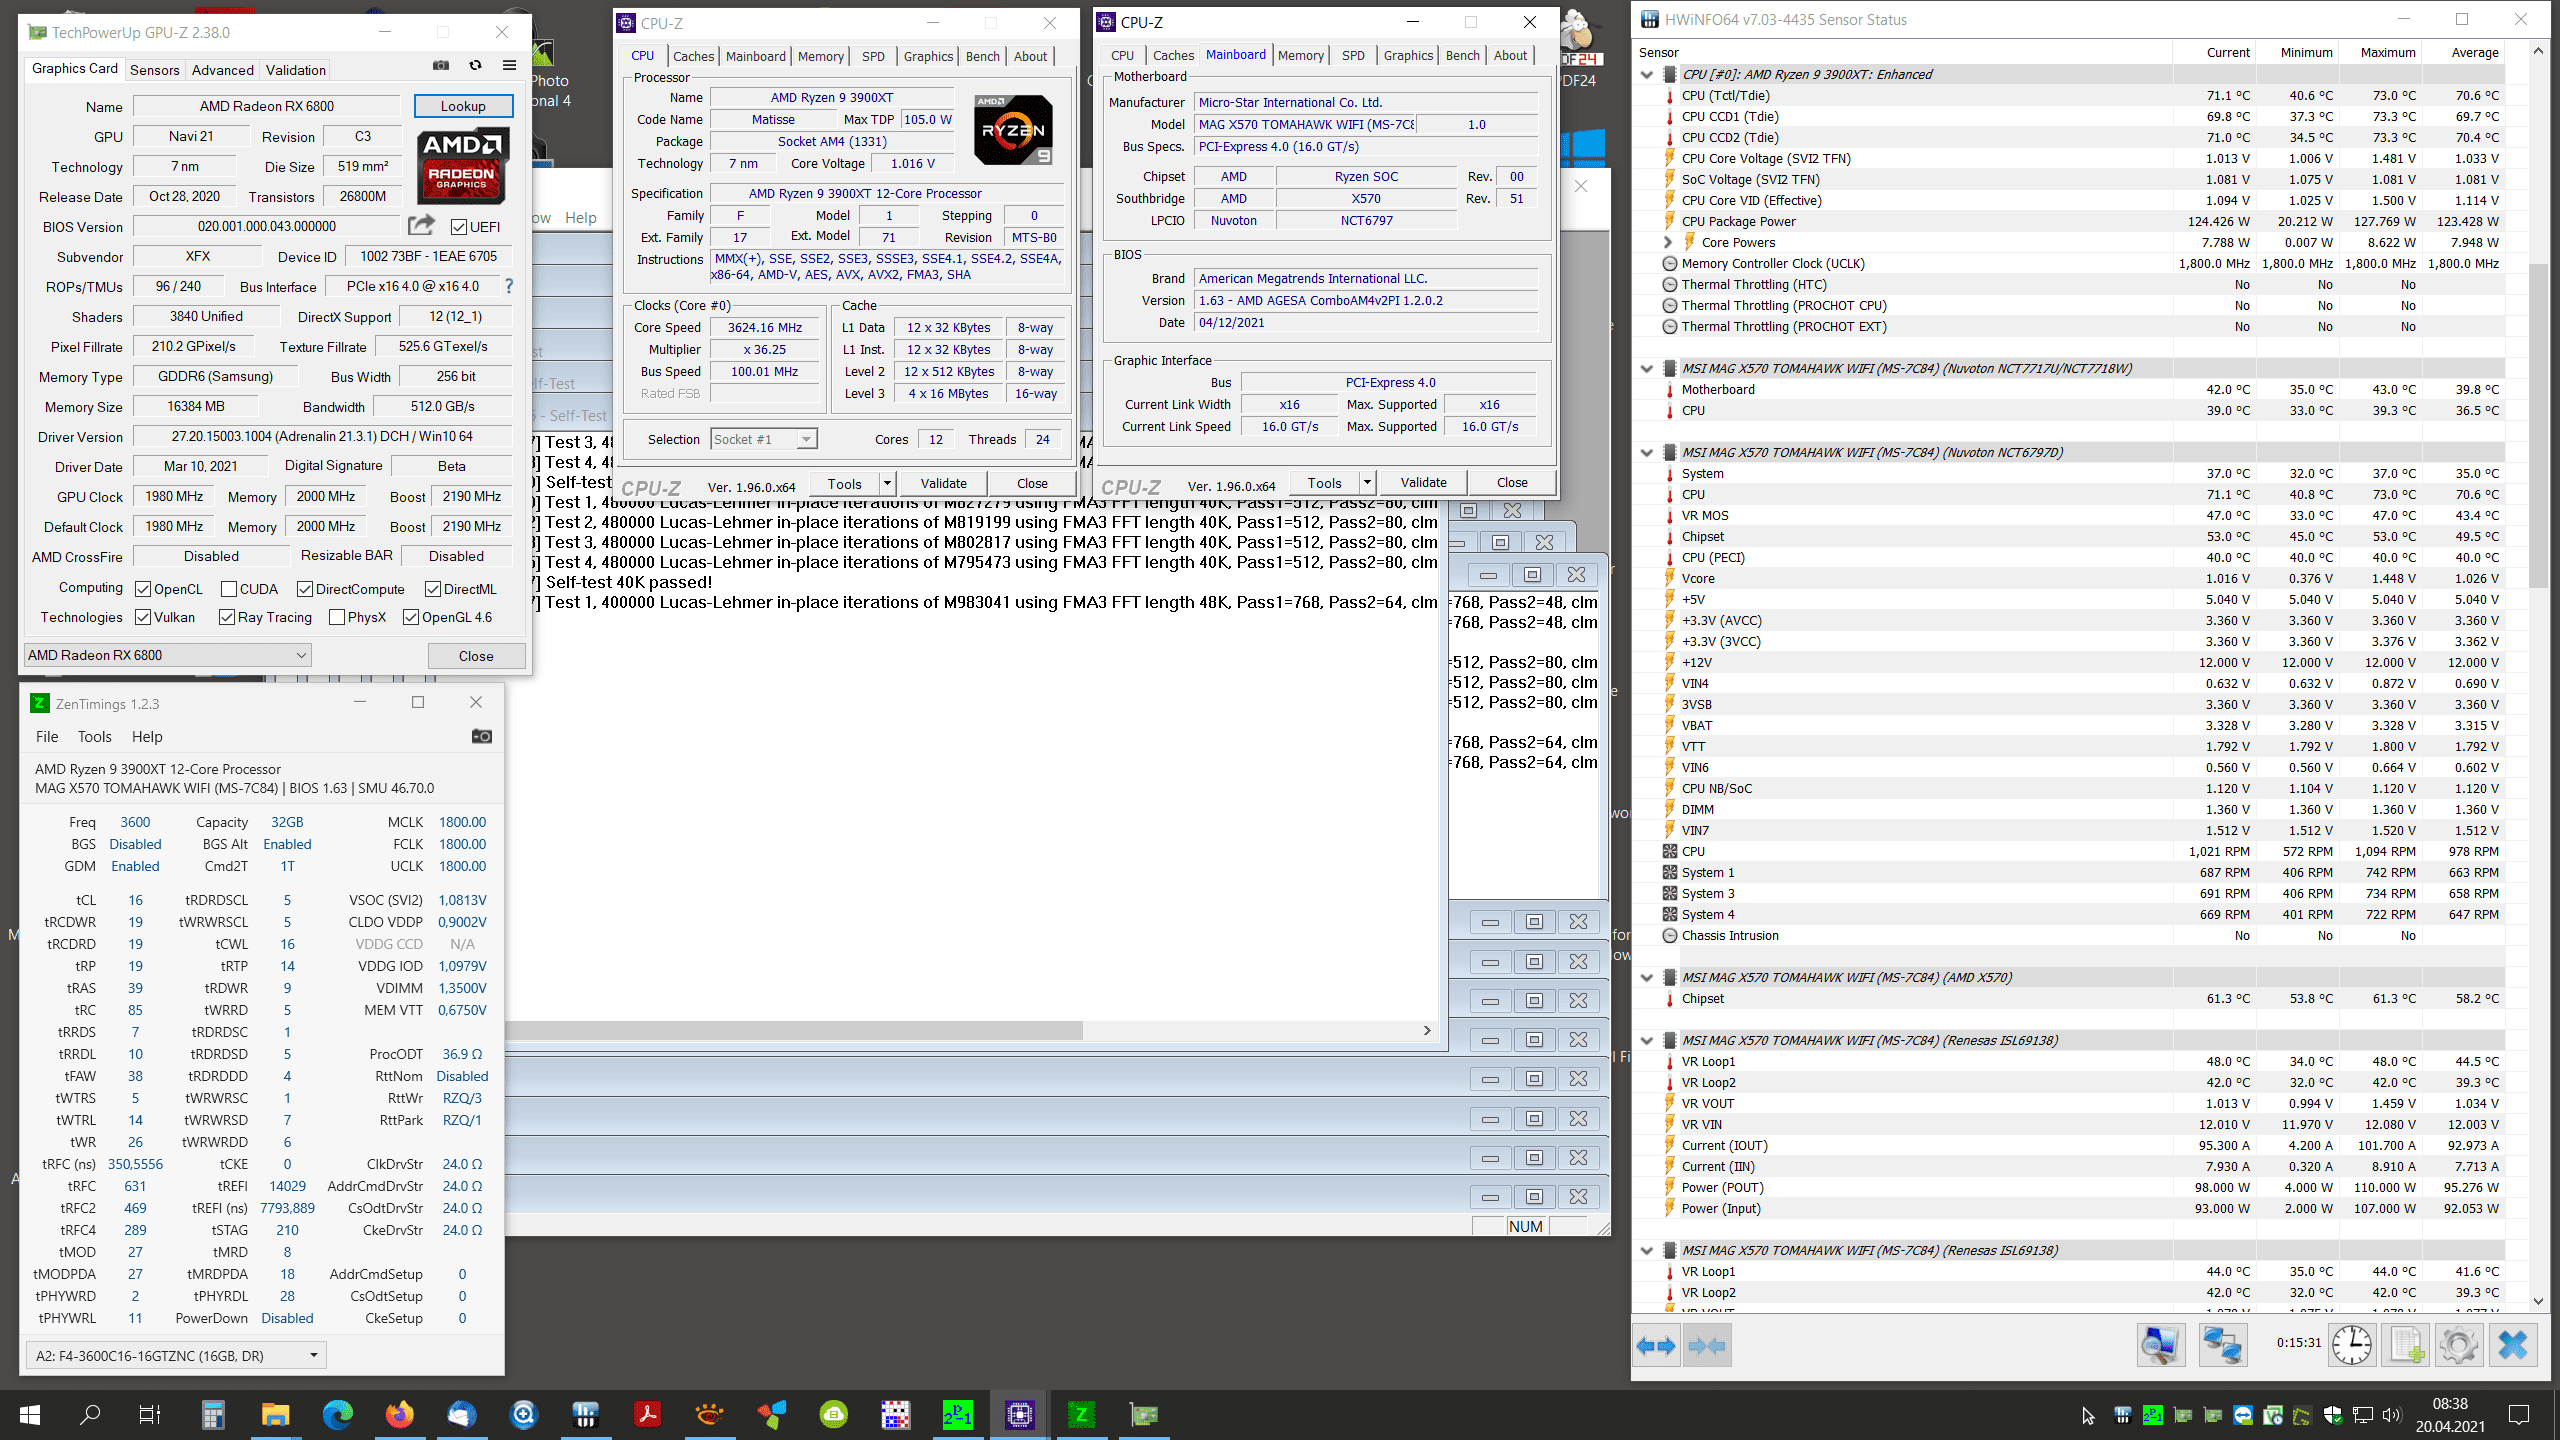Toggle the CUDA checkbox
Image resolution: width=2560 pixels, height=1440 pixels.
click(229, 590)
